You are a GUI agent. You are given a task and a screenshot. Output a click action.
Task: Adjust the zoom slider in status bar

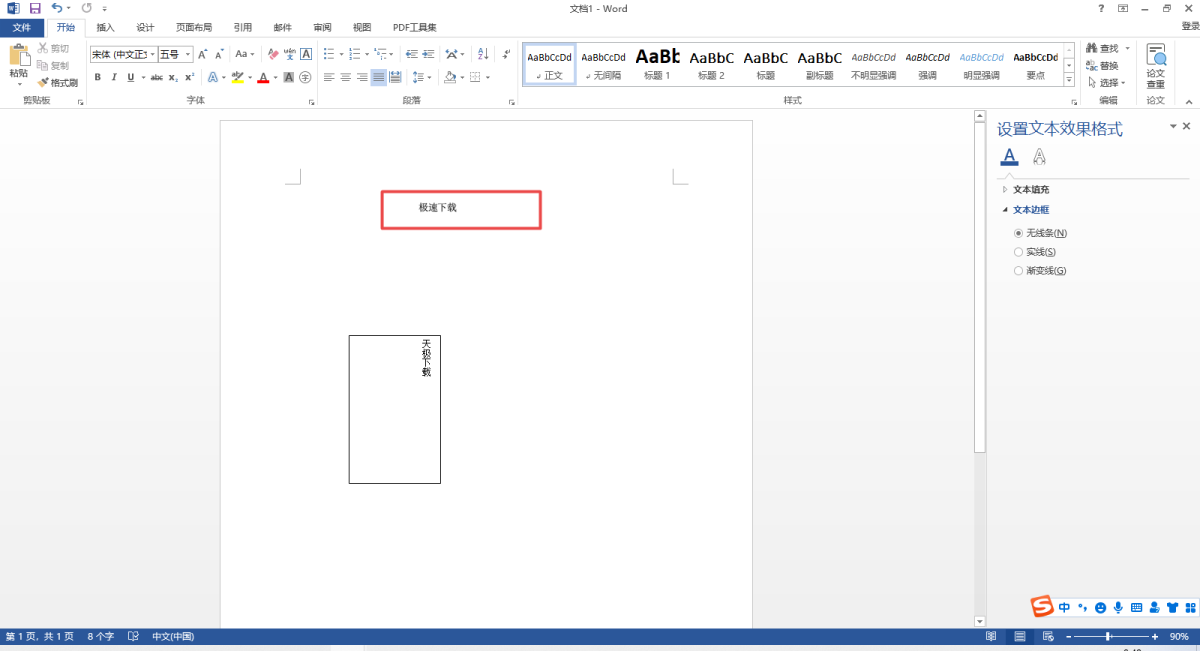(x=1108, y=637)
